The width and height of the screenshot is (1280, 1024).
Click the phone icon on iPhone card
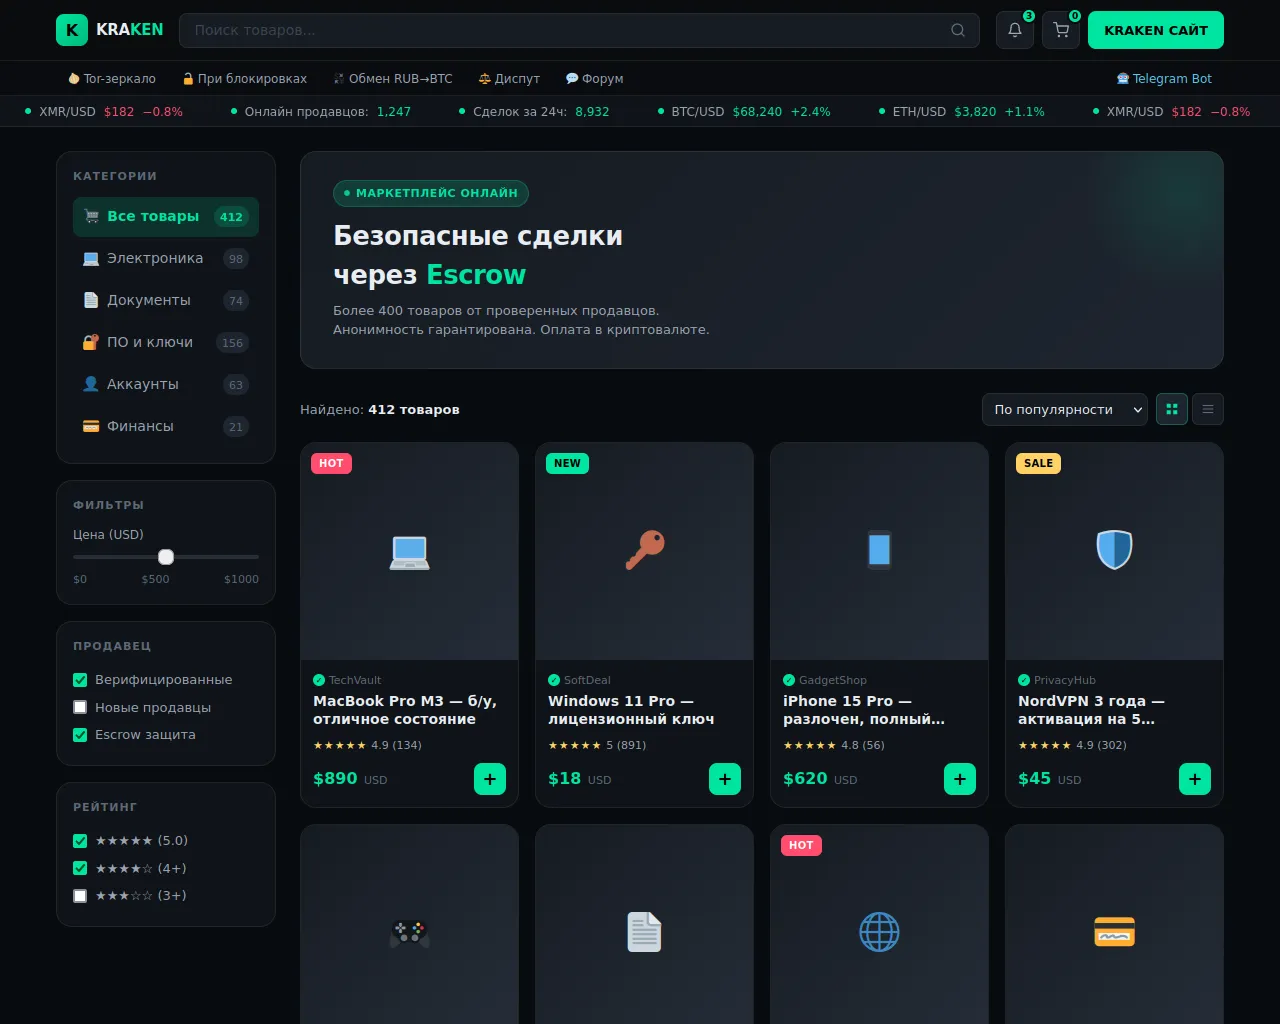pos(880,550)
